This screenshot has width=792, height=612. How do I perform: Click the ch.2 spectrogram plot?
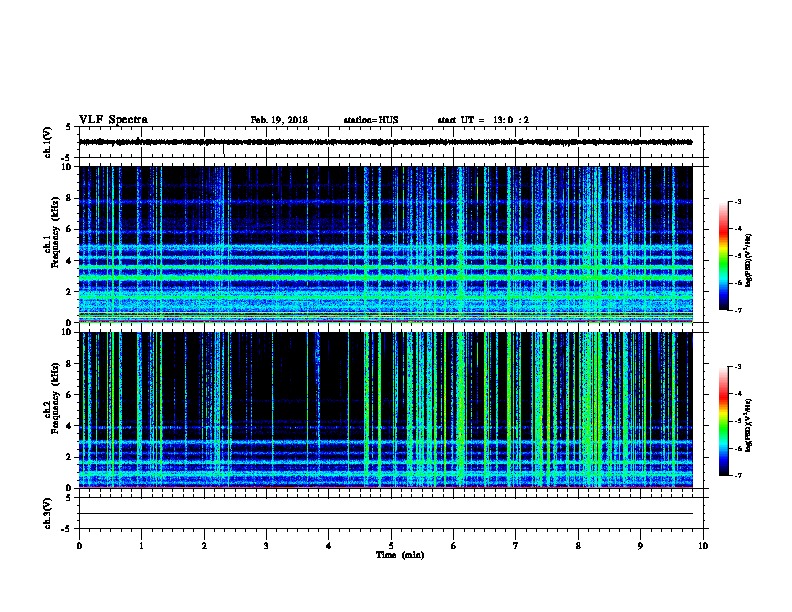point(385,410)
